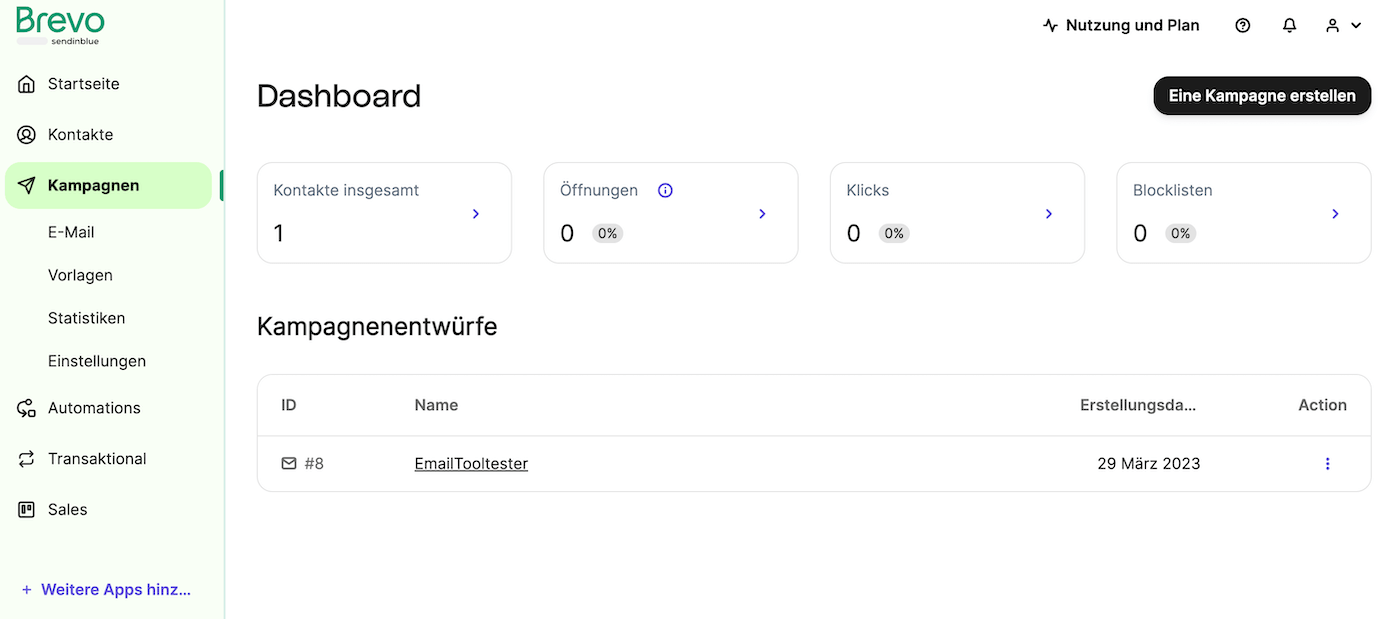
Task: Click the Action column header
Action: [1322, 405]
